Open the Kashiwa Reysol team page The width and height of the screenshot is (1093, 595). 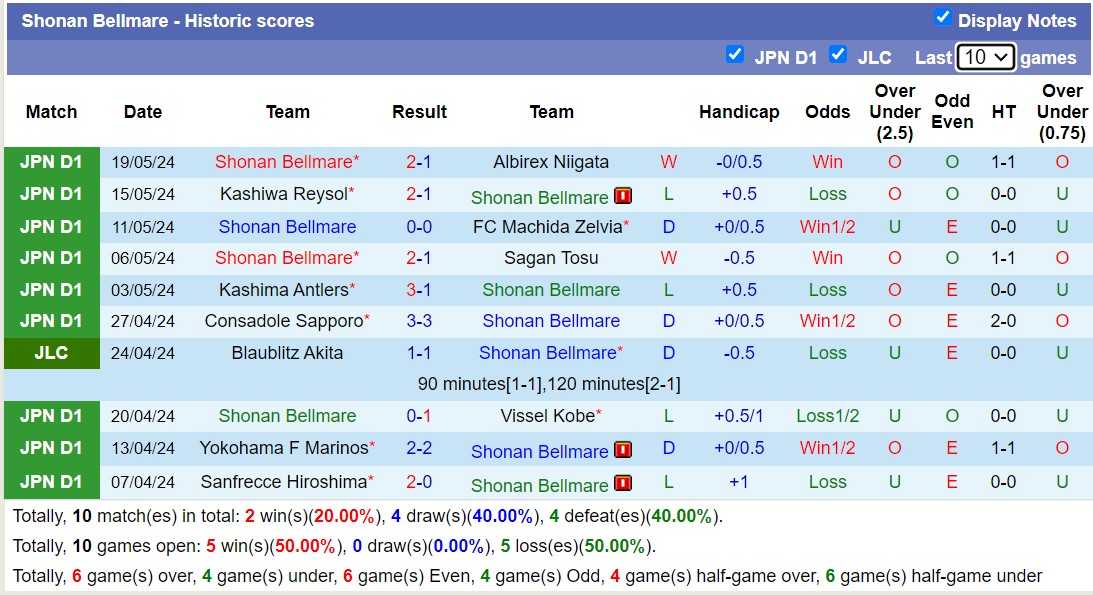point(284,194)
